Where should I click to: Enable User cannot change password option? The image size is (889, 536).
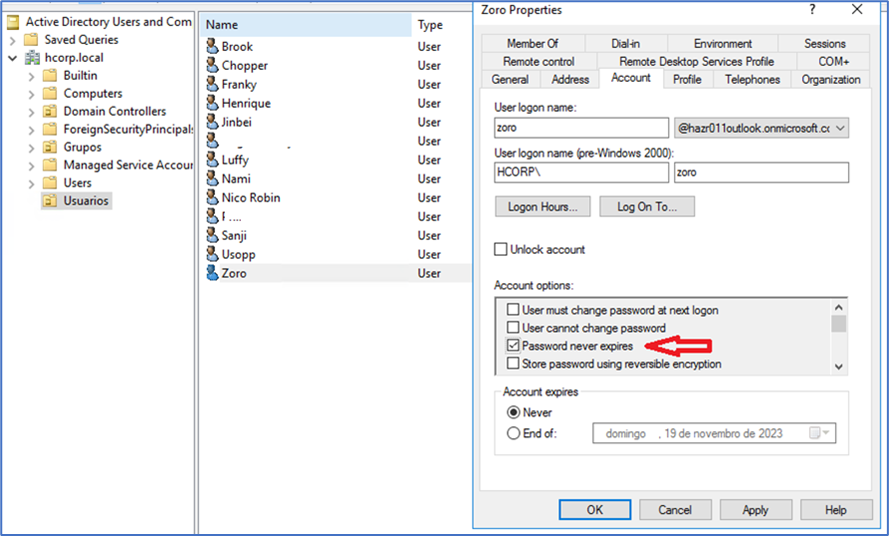514,328
